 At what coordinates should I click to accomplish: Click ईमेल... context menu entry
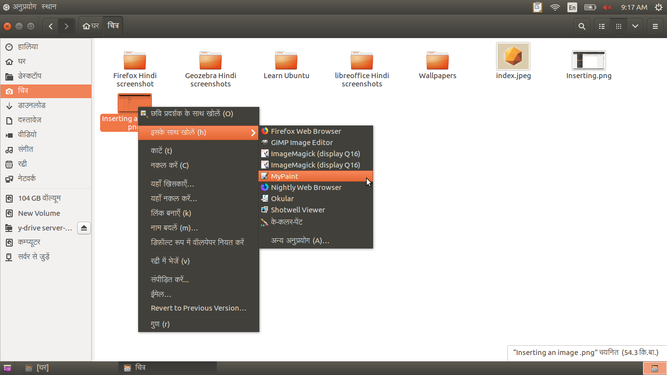(199, 294)
